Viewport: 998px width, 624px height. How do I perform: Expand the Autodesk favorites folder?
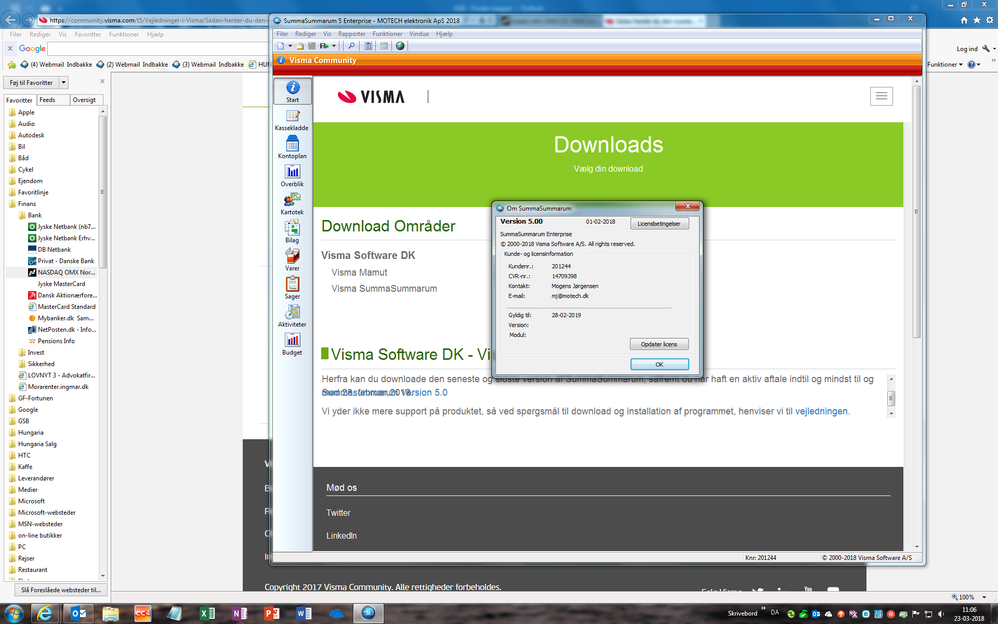tap(26, 135)
